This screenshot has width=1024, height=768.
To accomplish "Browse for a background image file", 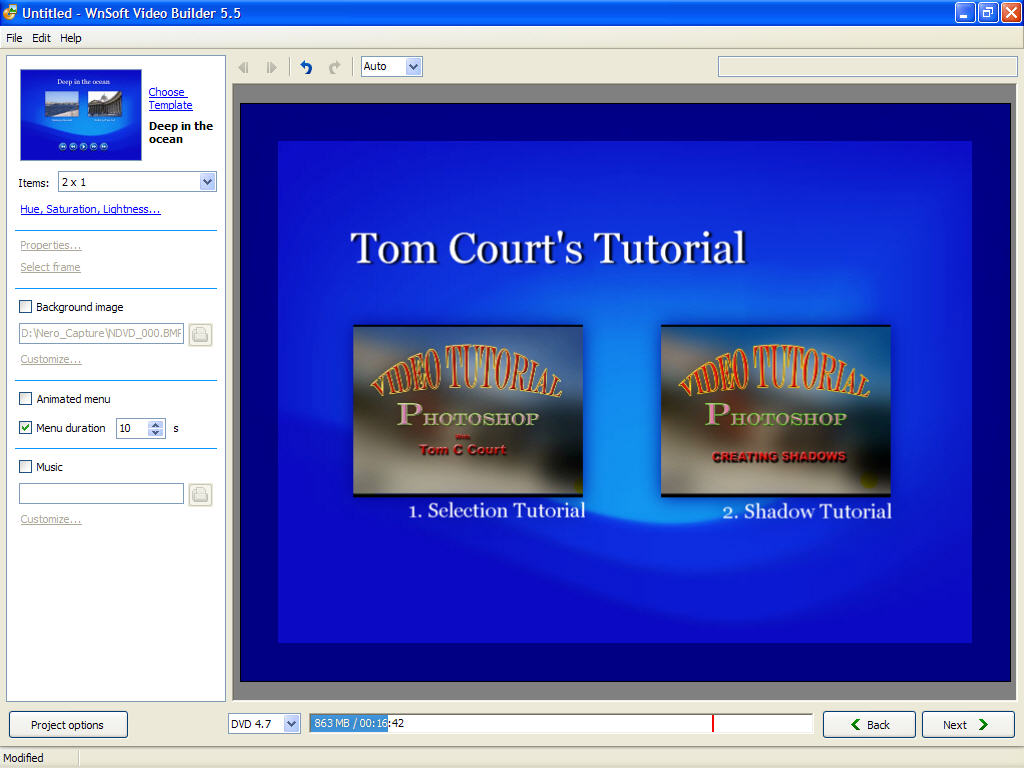I will point(200,334).
